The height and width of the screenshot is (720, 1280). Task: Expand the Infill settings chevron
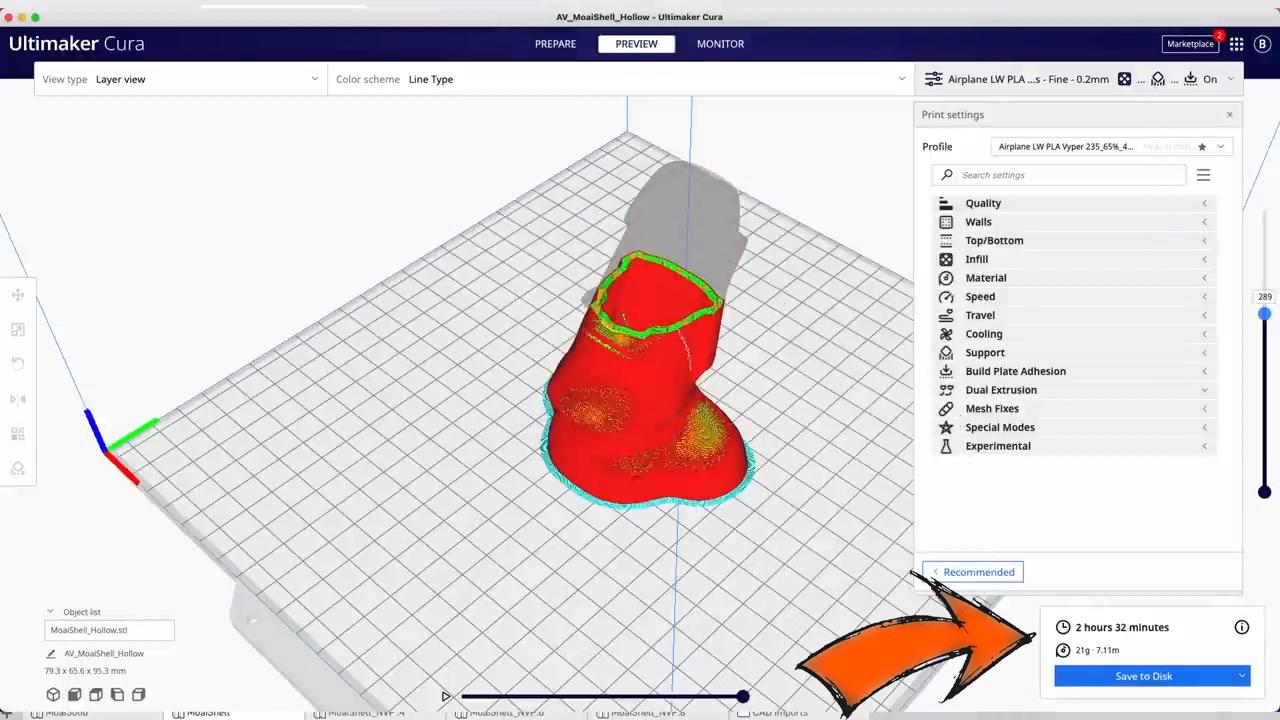pyautogui.click(x=1204, y=259)
